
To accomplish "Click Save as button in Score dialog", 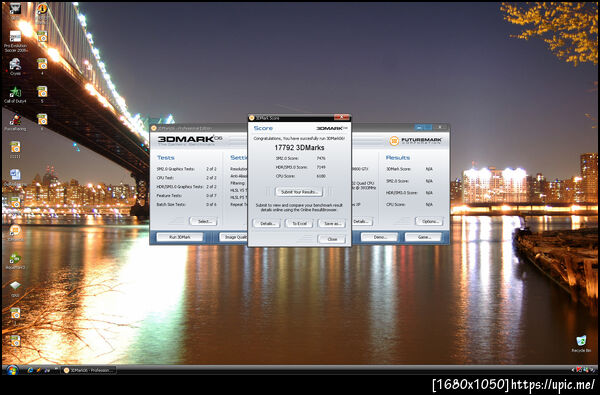I will click(x=332, y=224).
